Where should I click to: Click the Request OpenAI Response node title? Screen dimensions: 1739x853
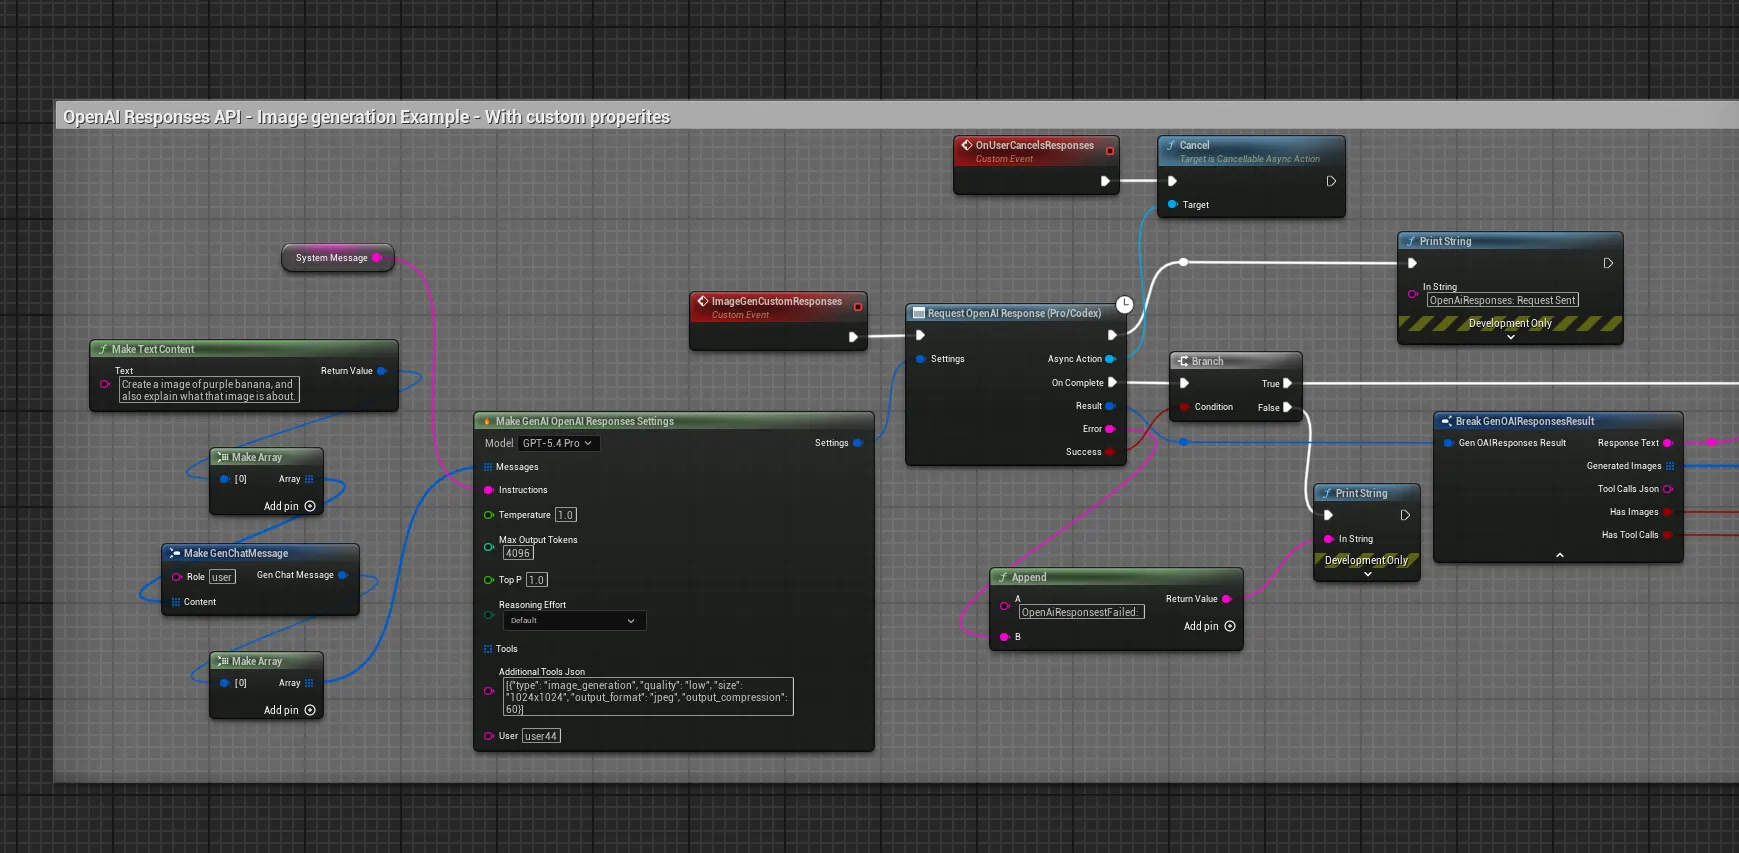tap(1014, 313)
